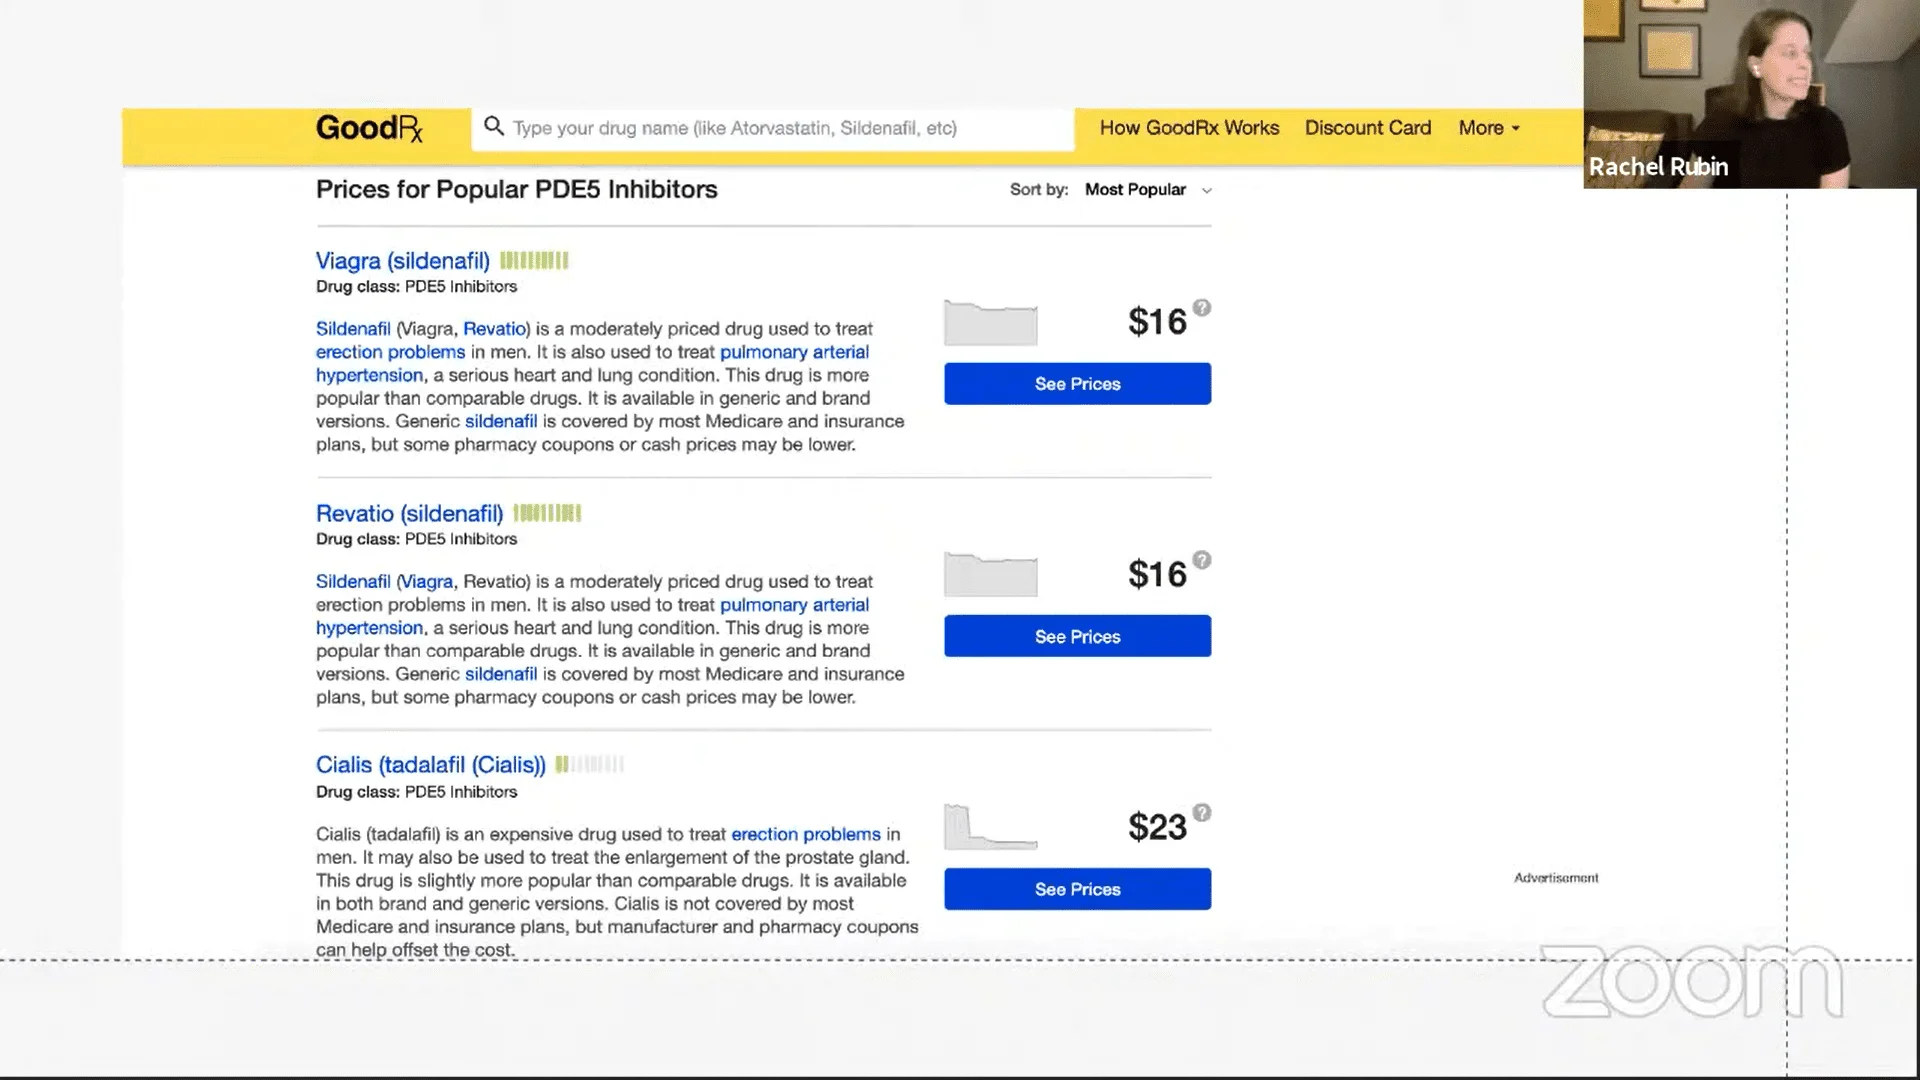The width and height of the screenshot is (1920, 1080).
Task: Click the $23 price for Cialis
Action: click(1157, 828)
